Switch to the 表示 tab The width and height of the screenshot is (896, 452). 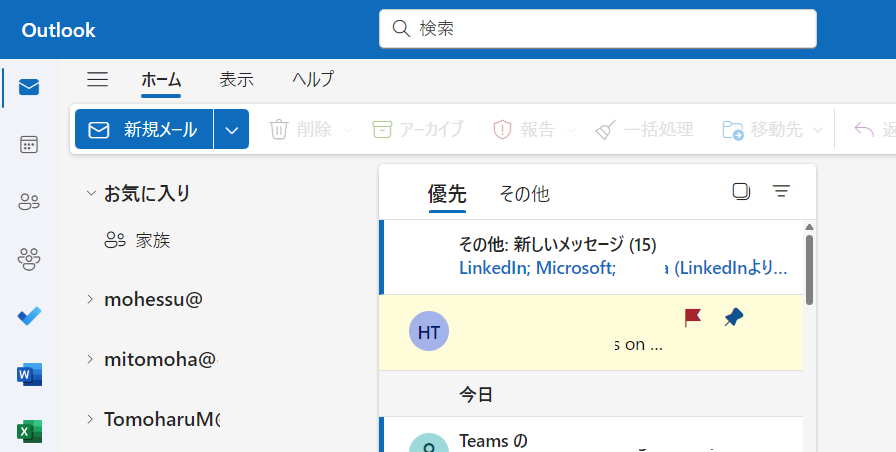click(x=237, y=80)
